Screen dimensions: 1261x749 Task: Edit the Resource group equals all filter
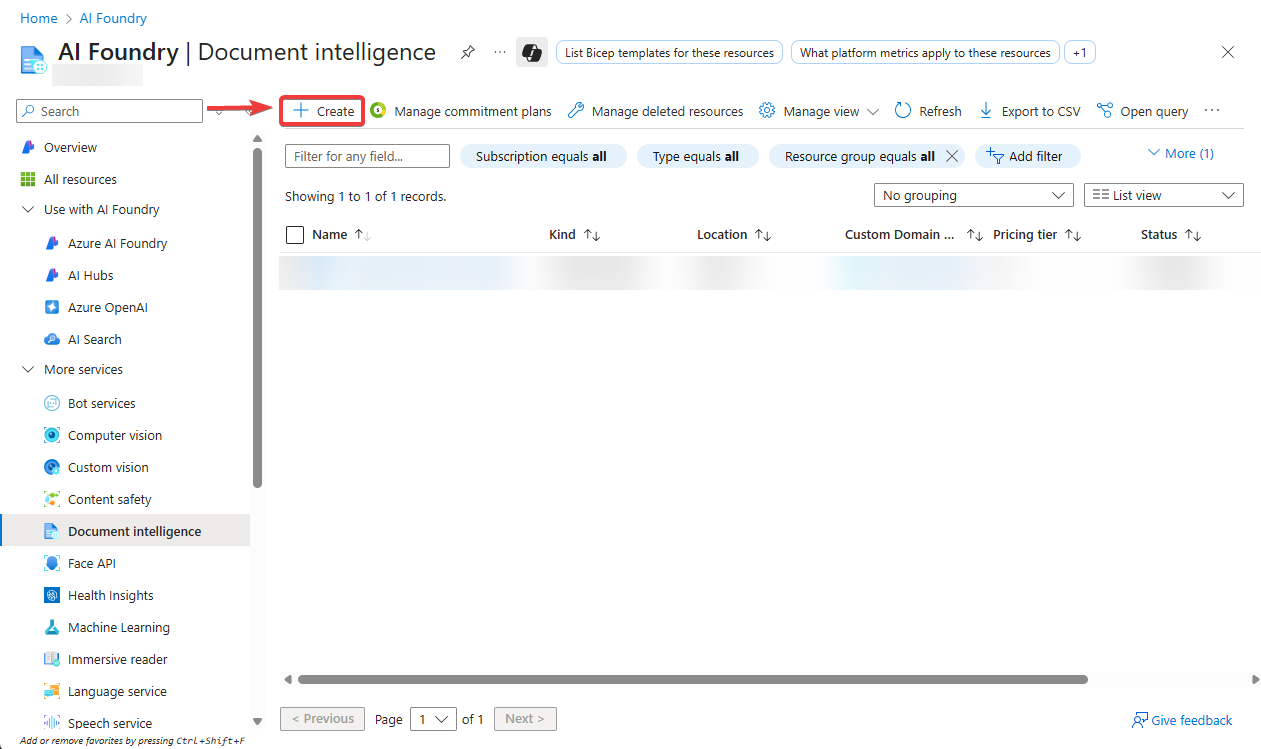[x=858, y=156]
